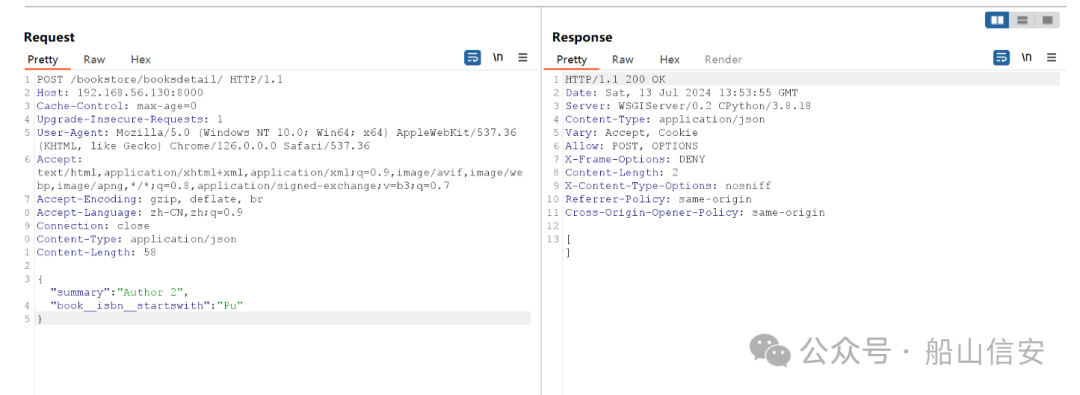Switch Request view to Raw tab
The height and width of the screenshot is (395, 1080).
click(94, 59)
